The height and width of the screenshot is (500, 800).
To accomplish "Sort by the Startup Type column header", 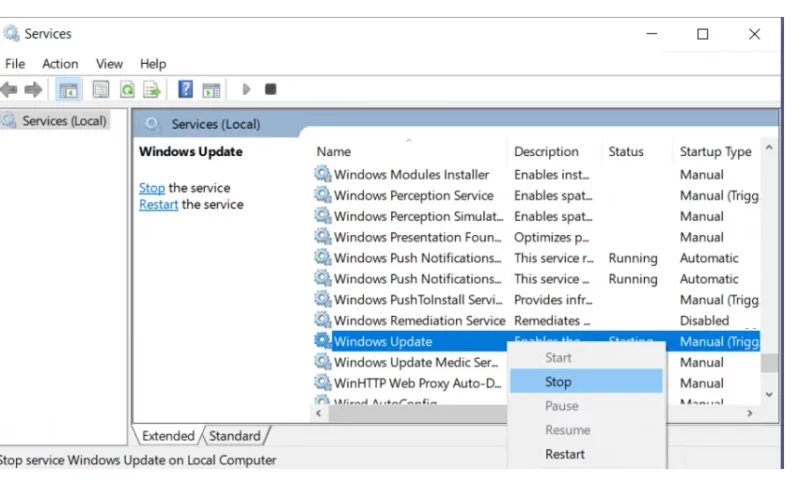I will pyautogui.click(x=717, y=152).
